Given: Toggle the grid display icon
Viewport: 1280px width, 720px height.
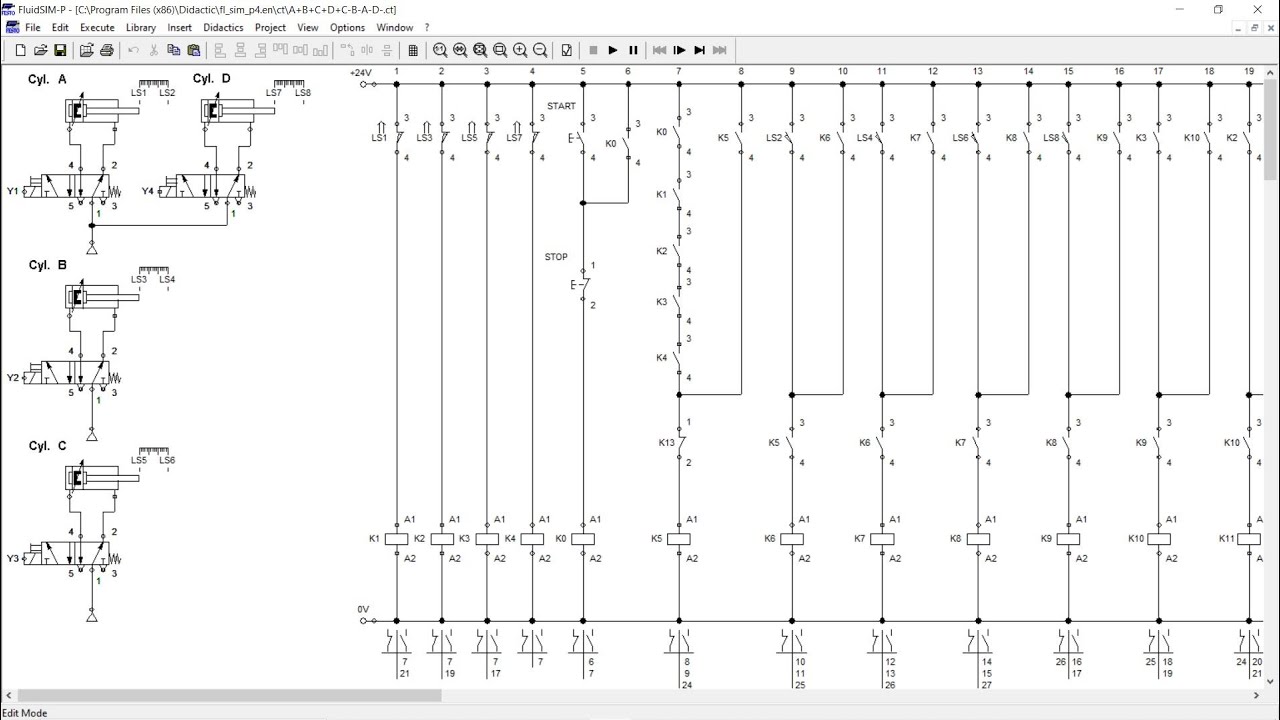Looking at the screenshot, I should click(413, 50).
